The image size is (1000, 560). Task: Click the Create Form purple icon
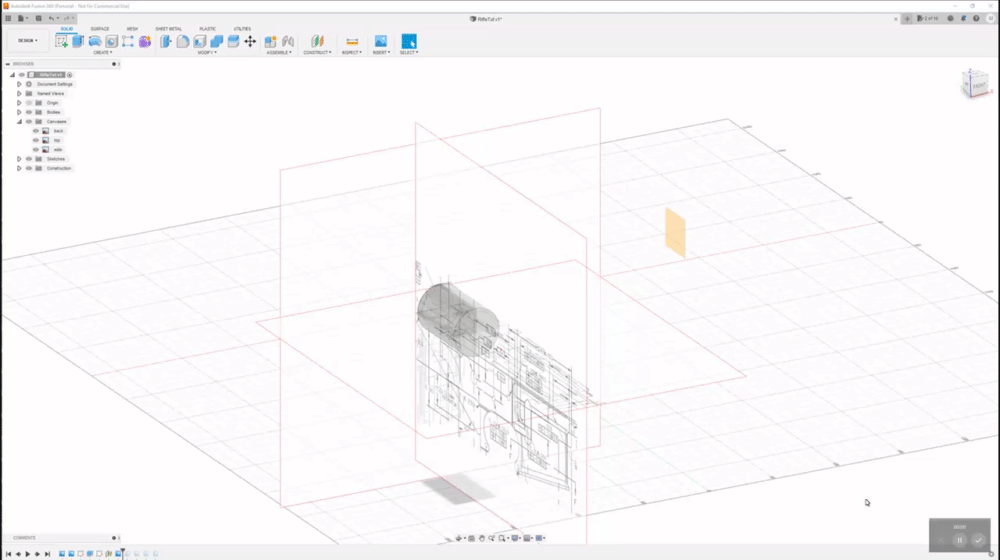click(x=145, y=41)
